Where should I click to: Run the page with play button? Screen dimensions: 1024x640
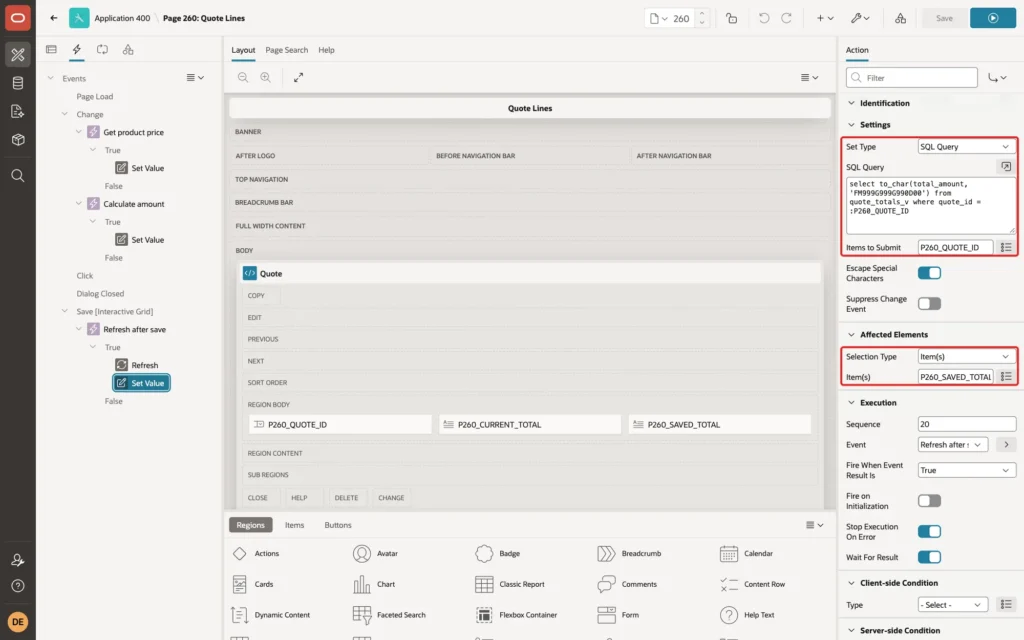point(993,18)
